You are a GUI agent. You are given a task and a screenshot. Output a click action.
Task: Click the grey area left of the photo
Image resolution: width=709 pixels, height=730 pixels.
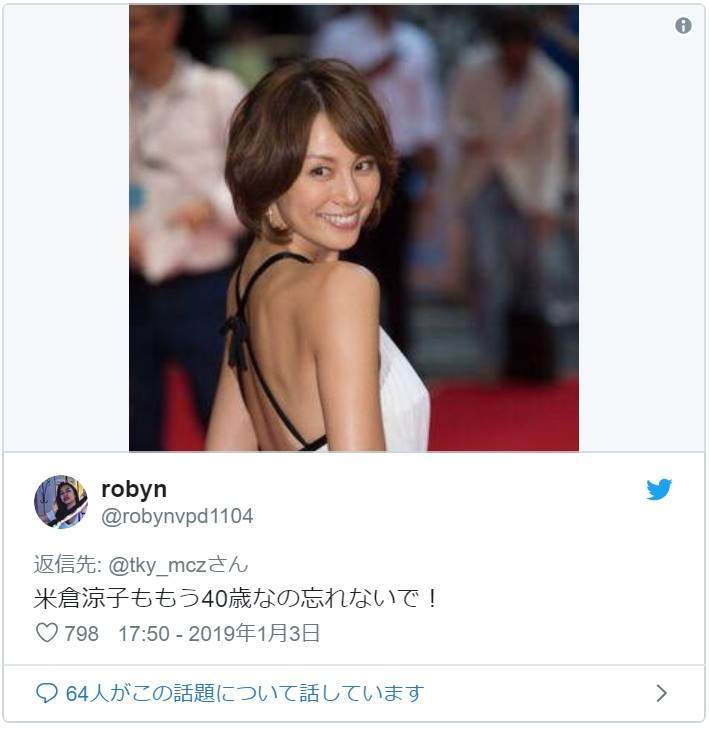pyautogui.click(x=66, y=228)
